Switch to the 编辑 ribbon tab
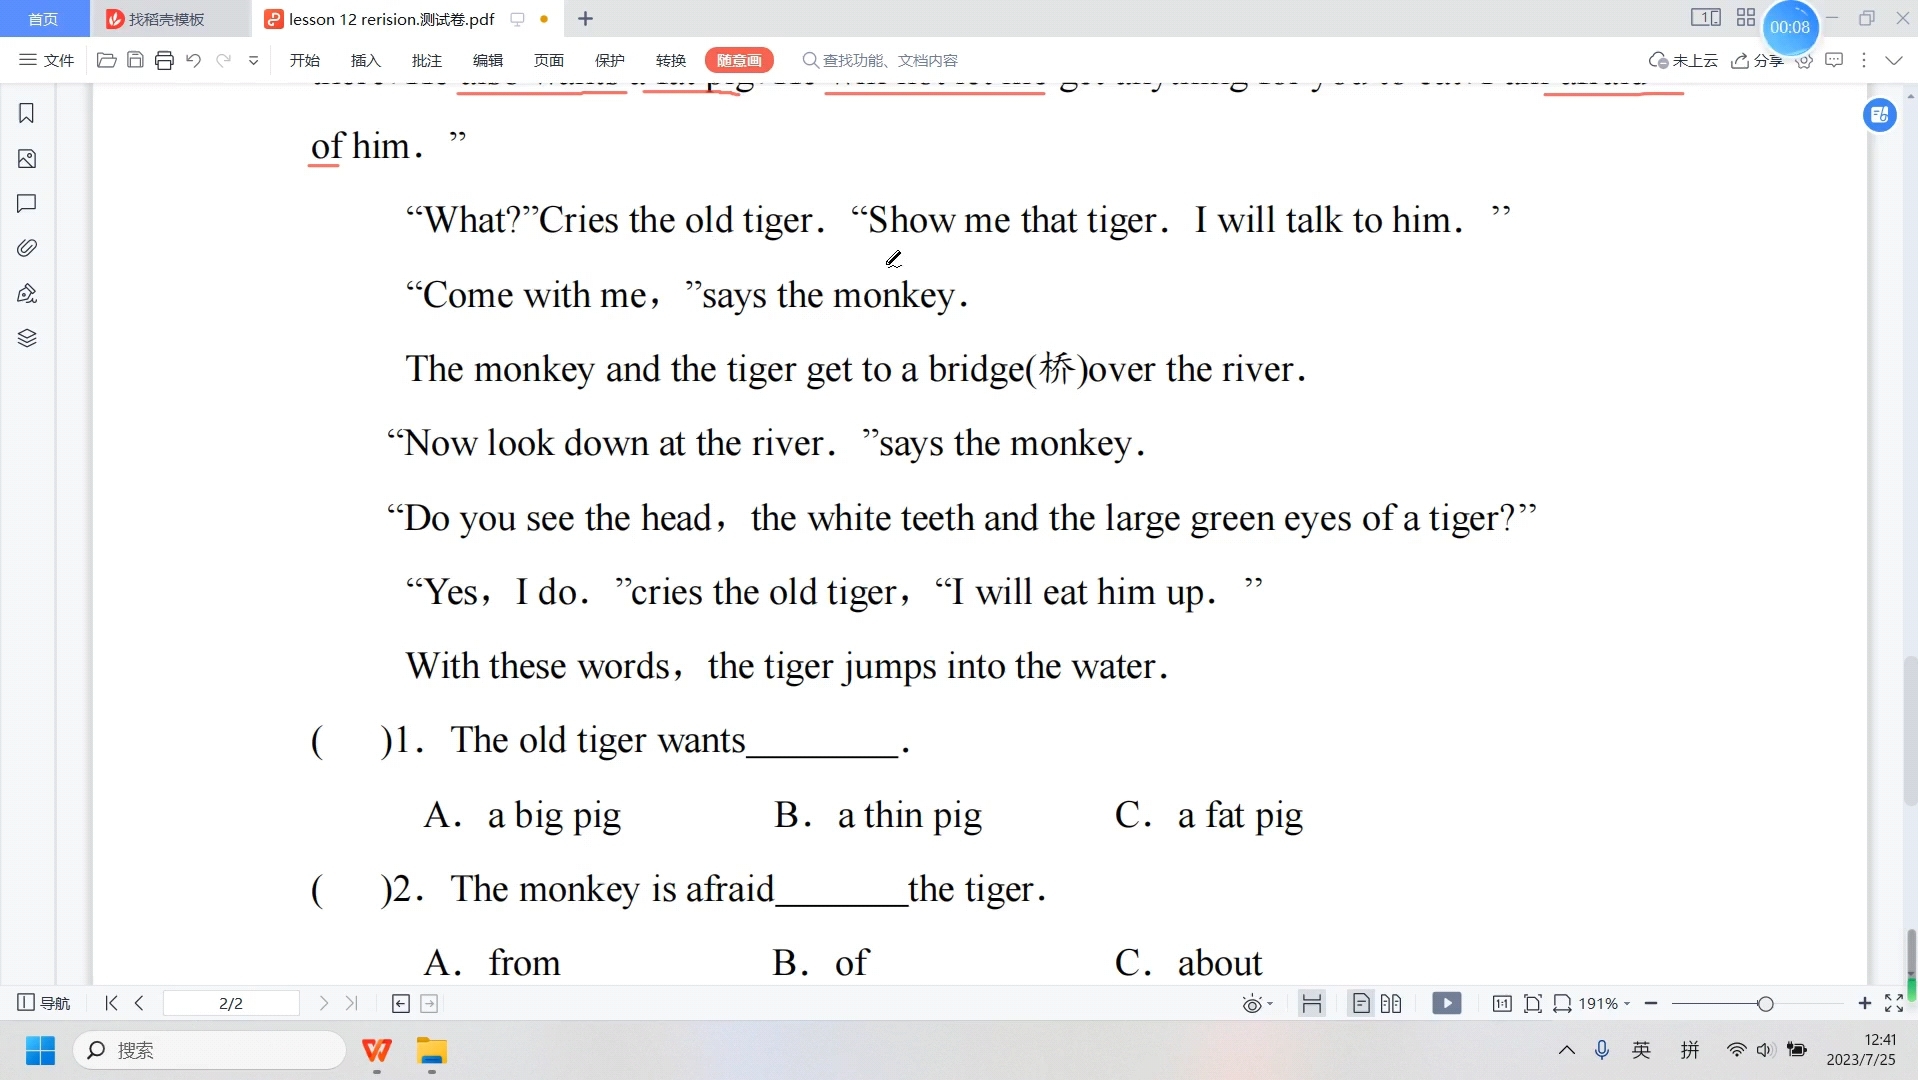1918x1080 pixels. (x=488, y=60)
